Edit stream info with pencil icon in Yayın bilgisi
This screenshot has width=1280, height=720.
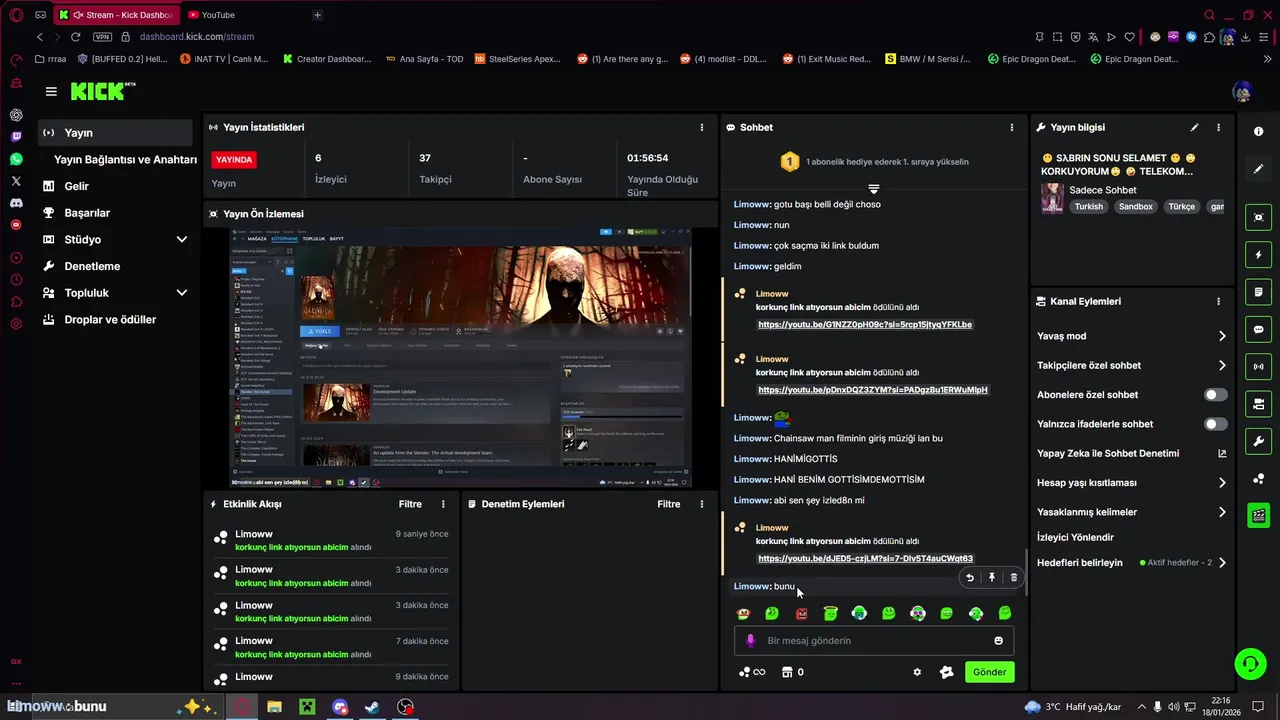pos(1194,128)
